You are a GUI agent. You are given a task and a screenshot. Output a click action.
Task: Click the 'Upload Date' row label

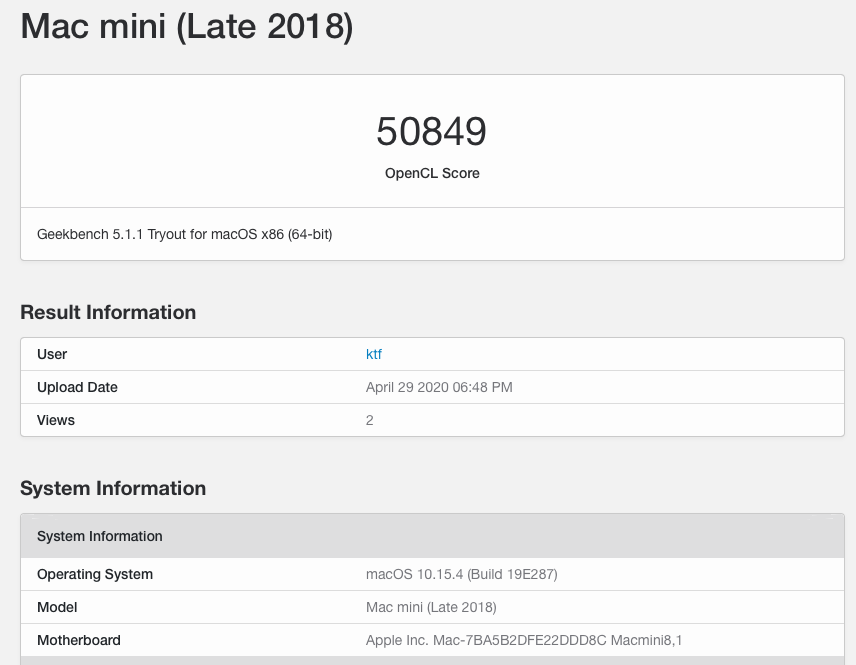77,387
